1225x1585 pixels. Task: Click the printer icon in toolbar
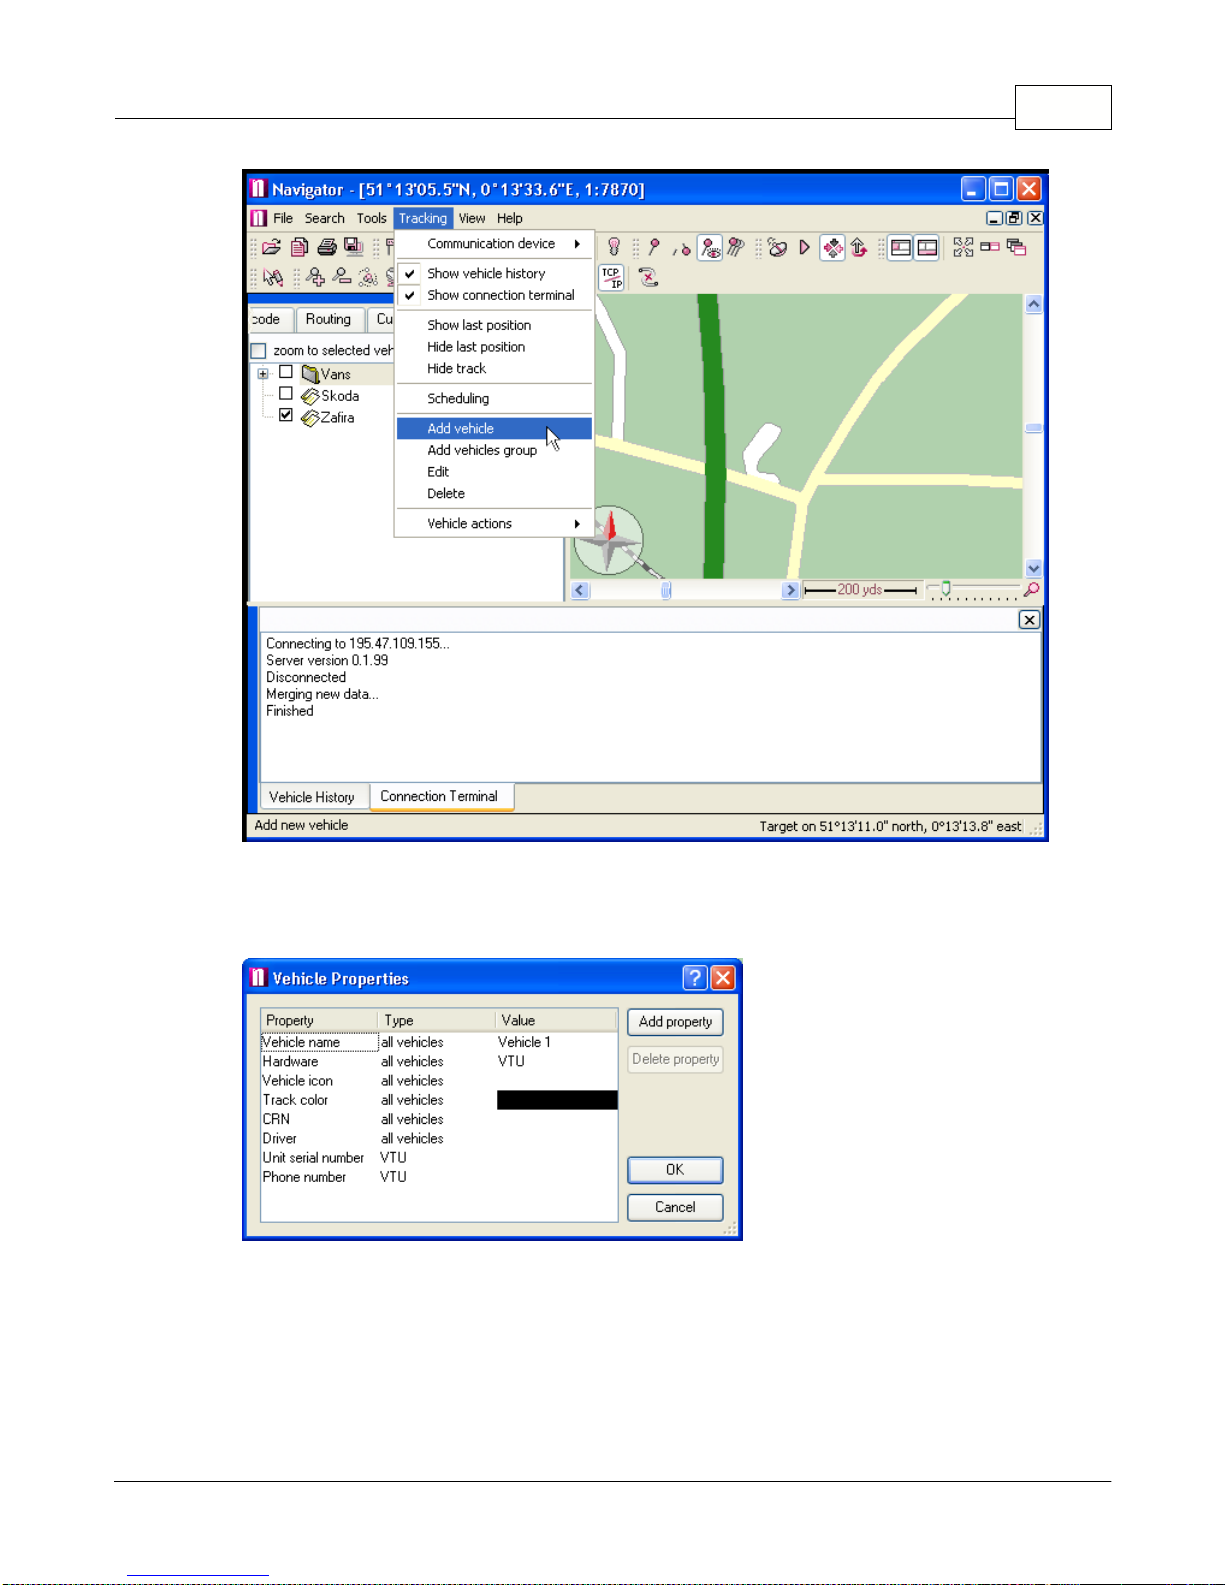(x=327, y=247)
